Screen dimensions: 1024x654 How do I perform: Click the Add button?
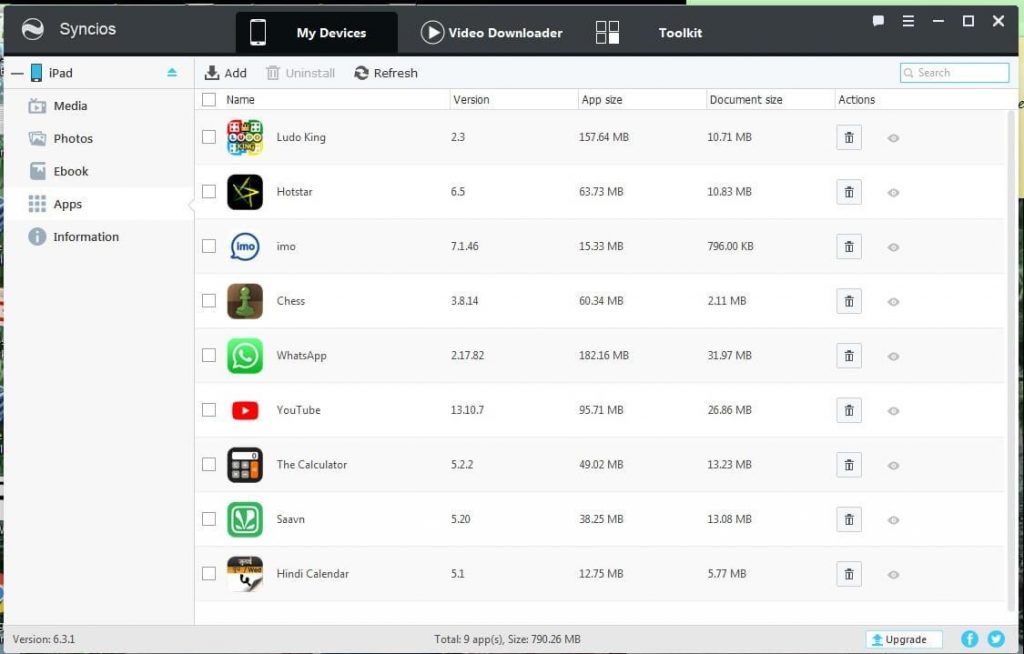225,73
